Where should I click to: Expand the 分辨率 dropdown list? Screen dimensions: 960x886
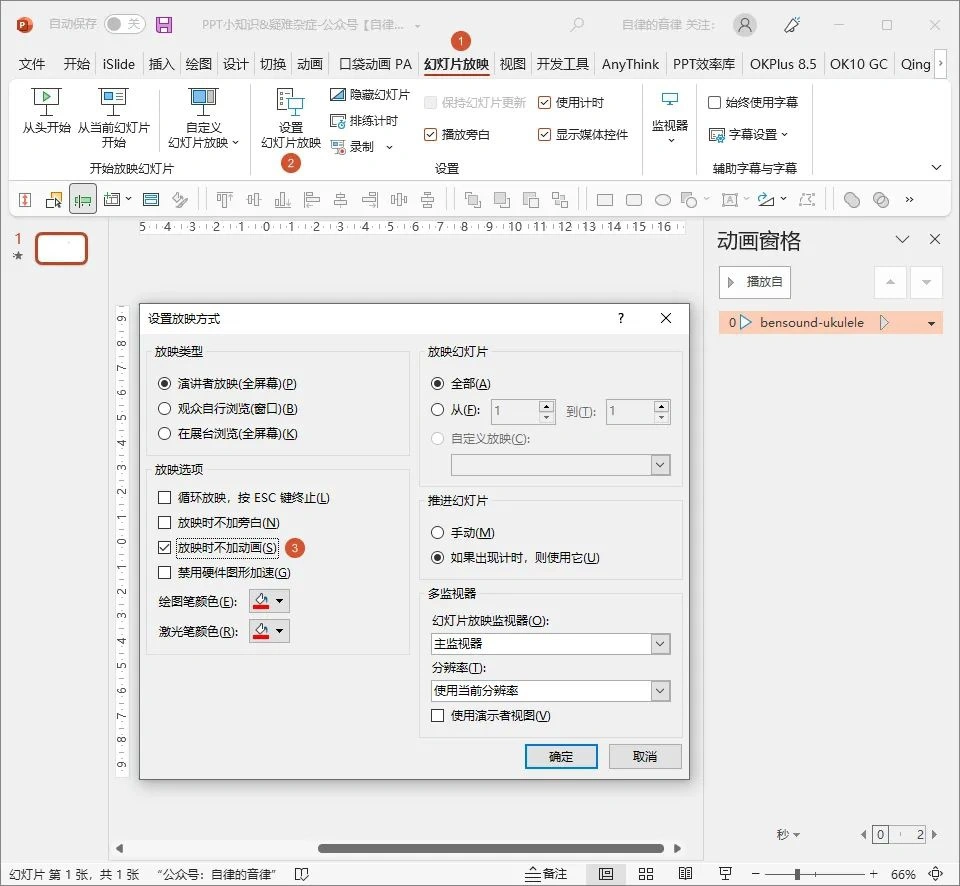point(661,691)
